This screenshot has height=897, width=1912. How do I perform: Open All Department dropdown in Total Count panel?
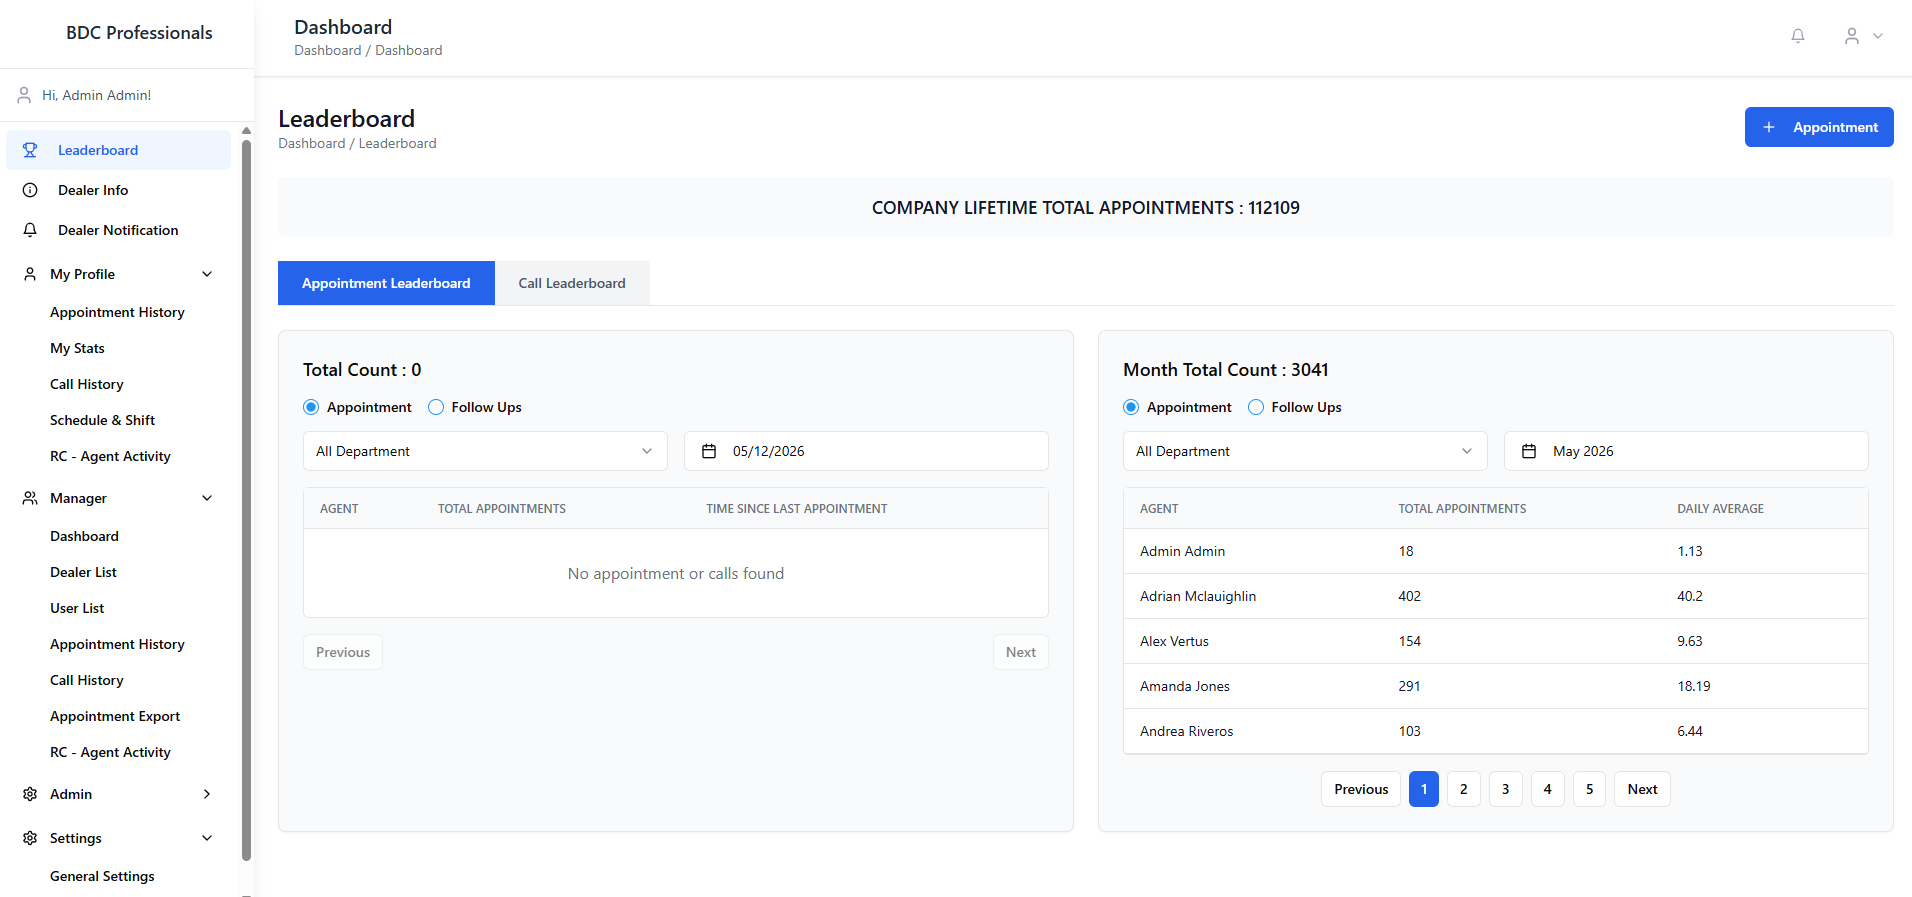[485, 451]
